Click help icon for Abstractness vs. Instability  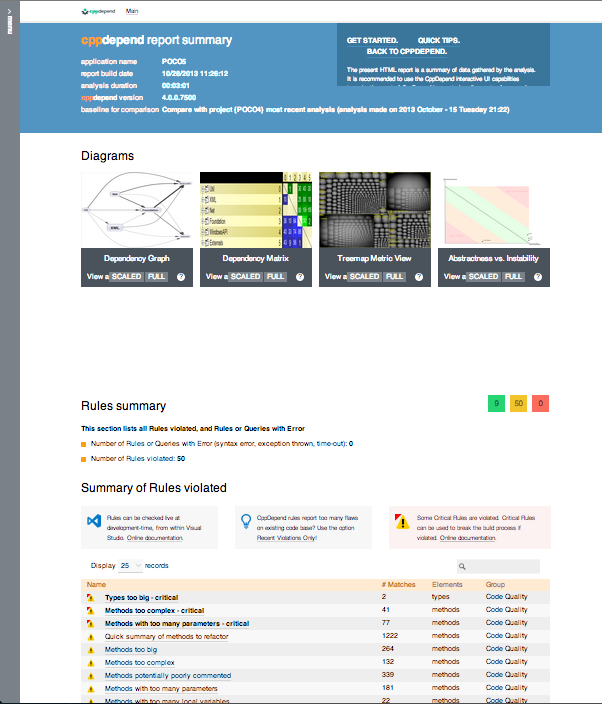click(x=538, y=277)
